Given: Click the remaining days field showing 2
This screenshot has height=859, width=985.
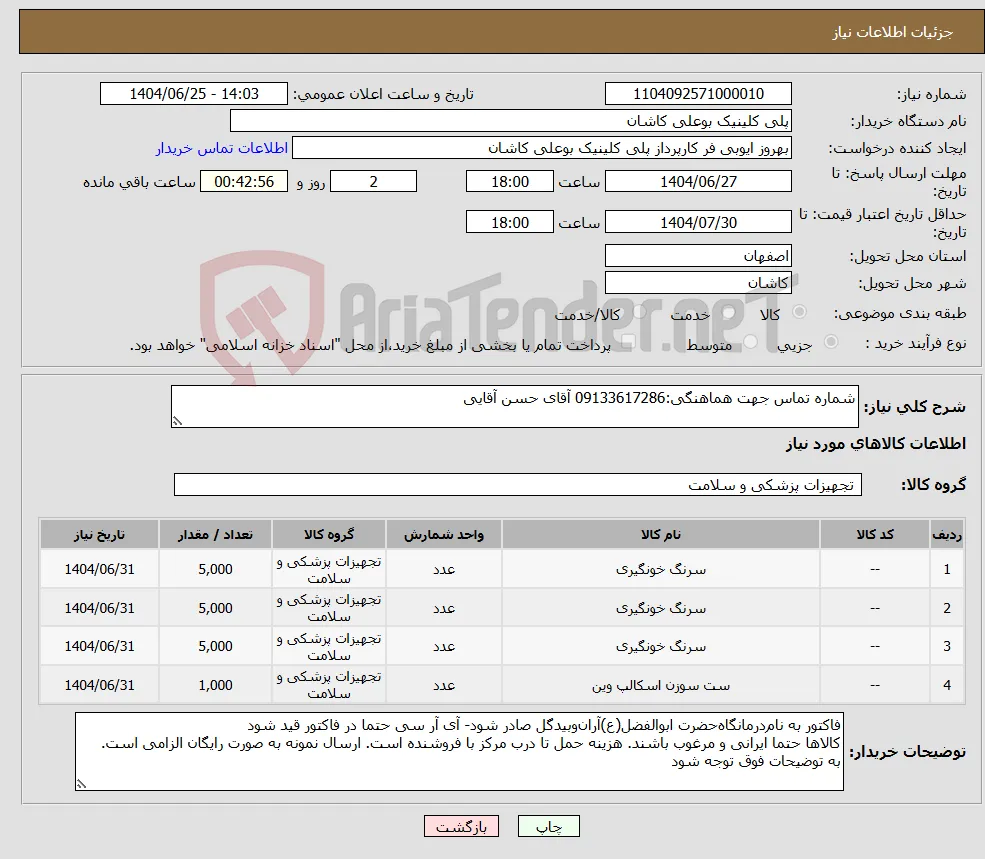Looking at the screenshot, I should click(x=373, y=182).
